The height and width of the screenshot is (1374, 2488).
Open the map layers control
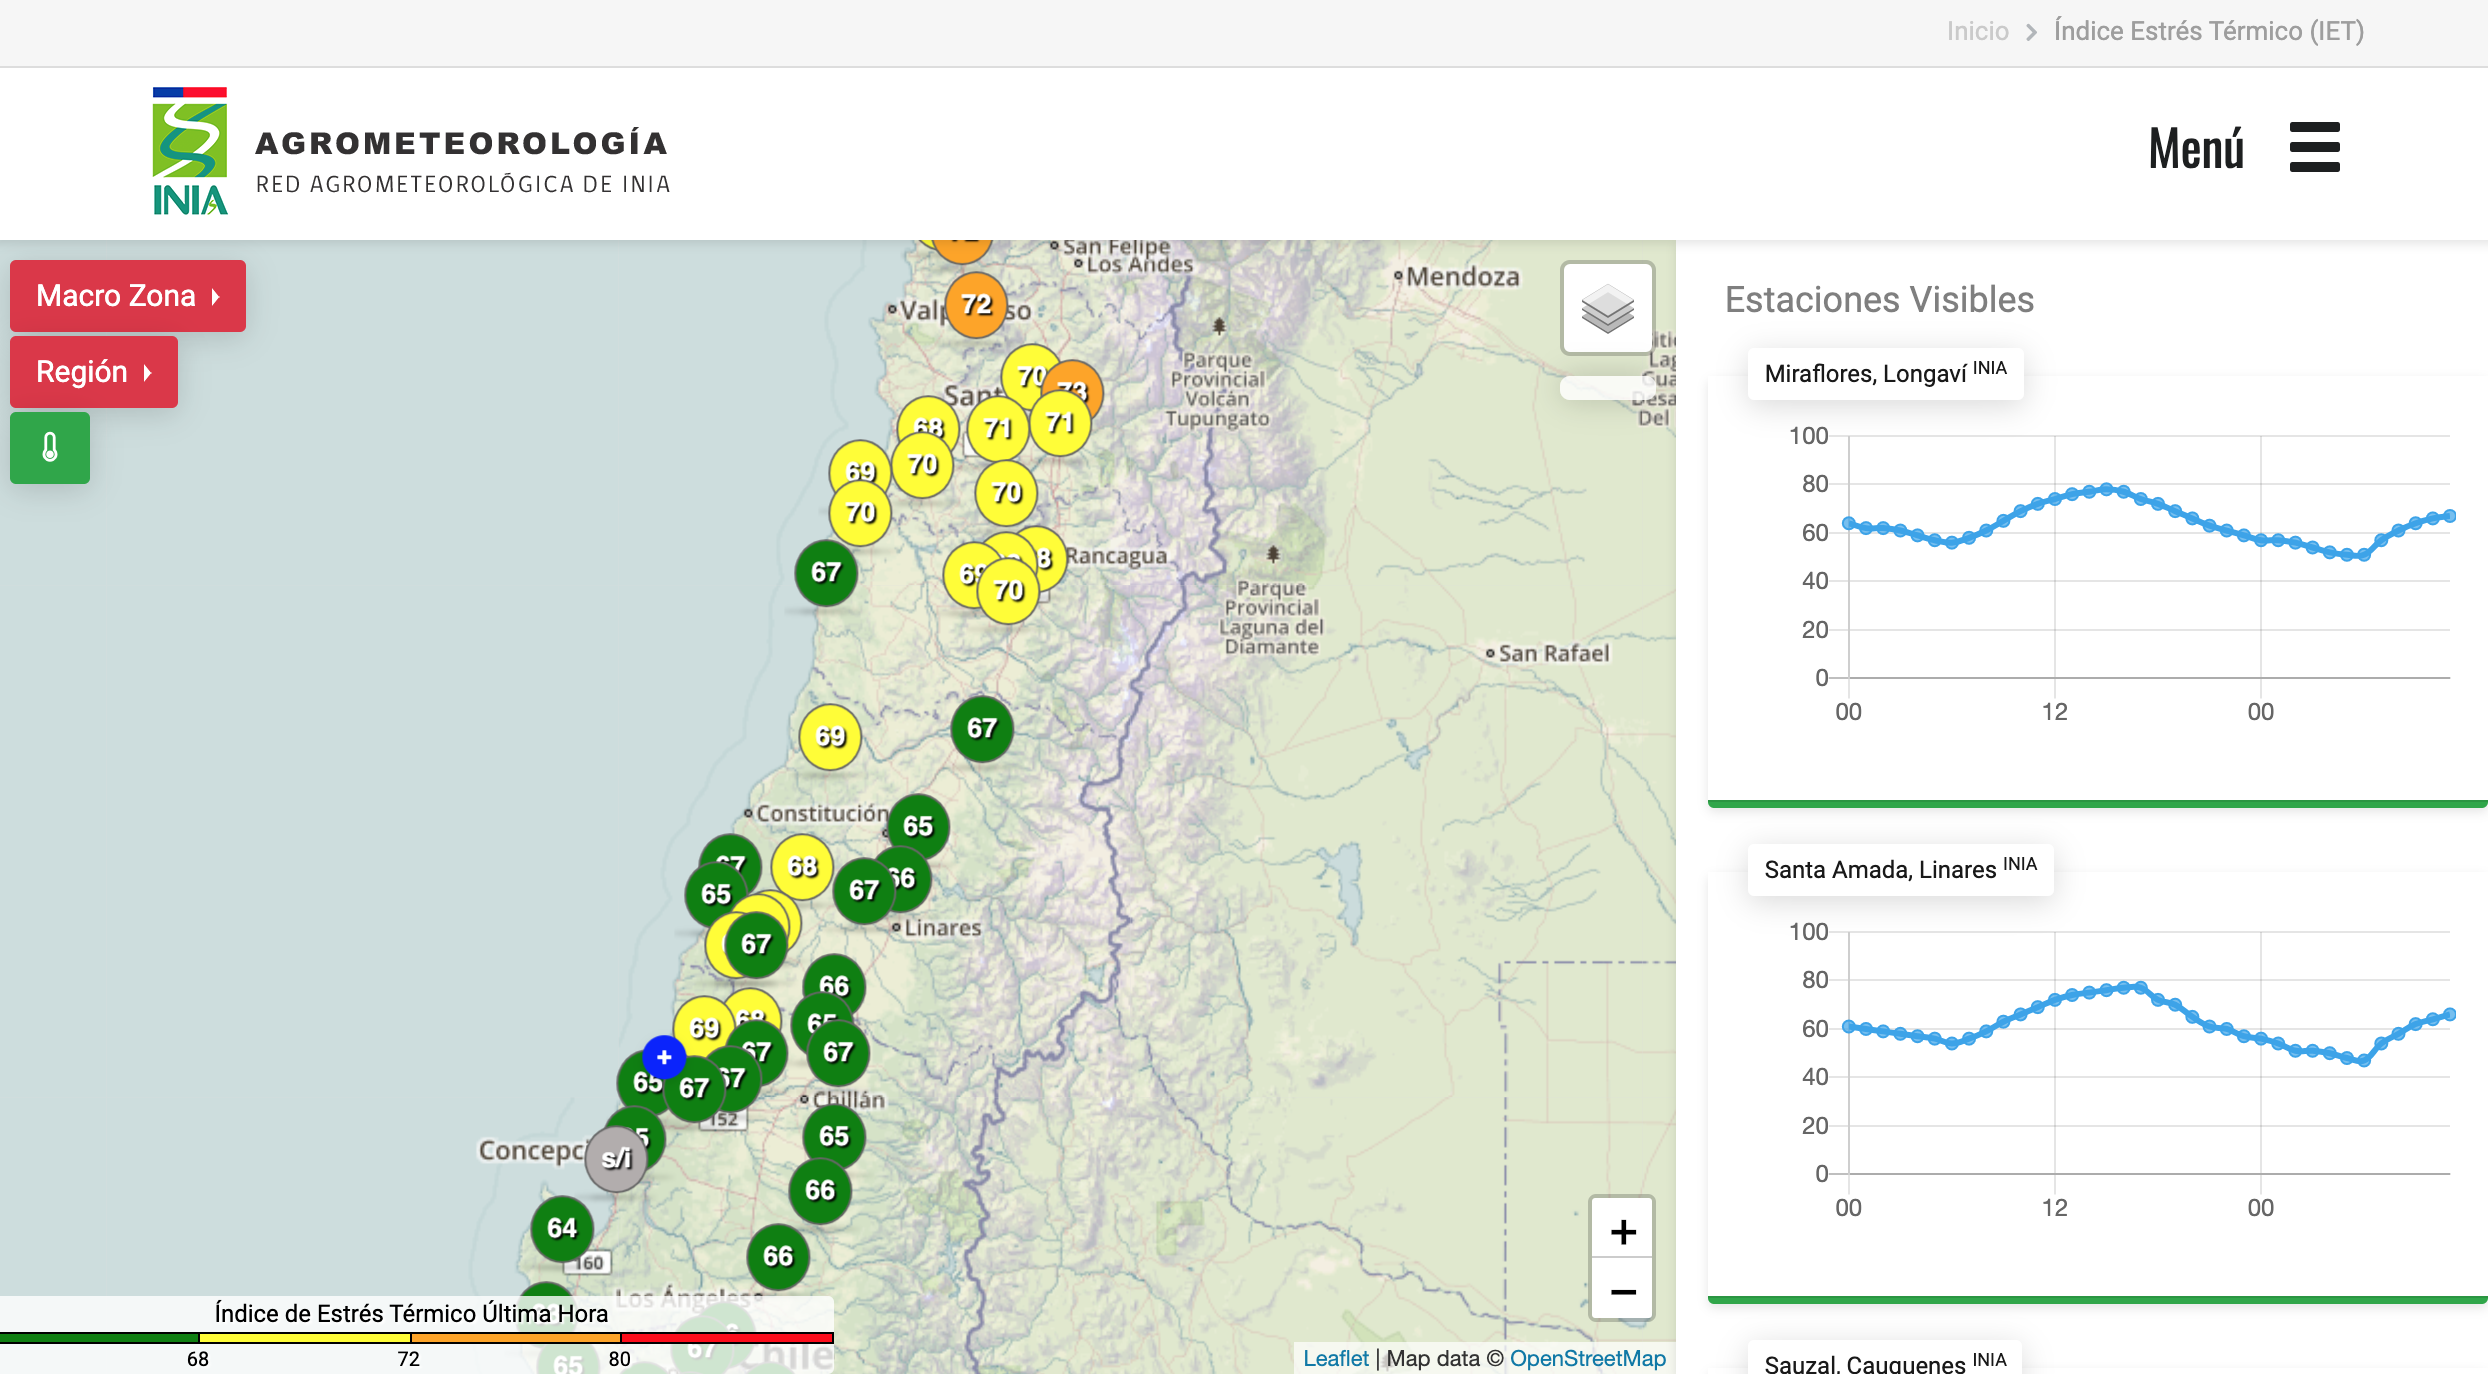[1608, 308]
